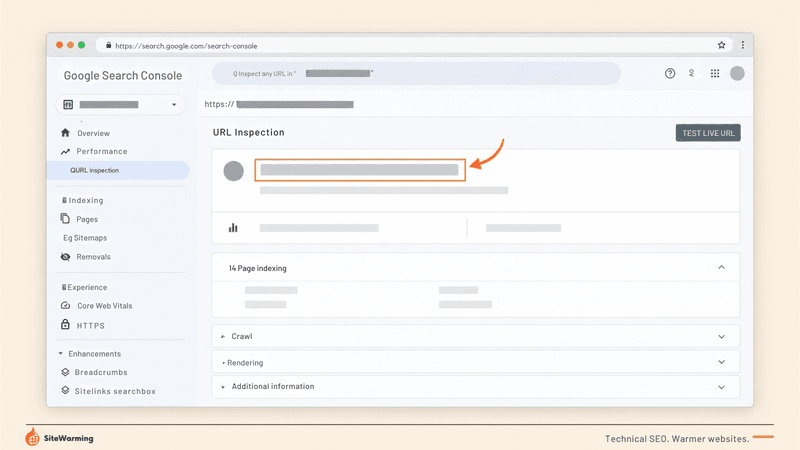800x450 pixels.
Task: Open Sitemaps in the sidebar
Action: coord(85,238)
